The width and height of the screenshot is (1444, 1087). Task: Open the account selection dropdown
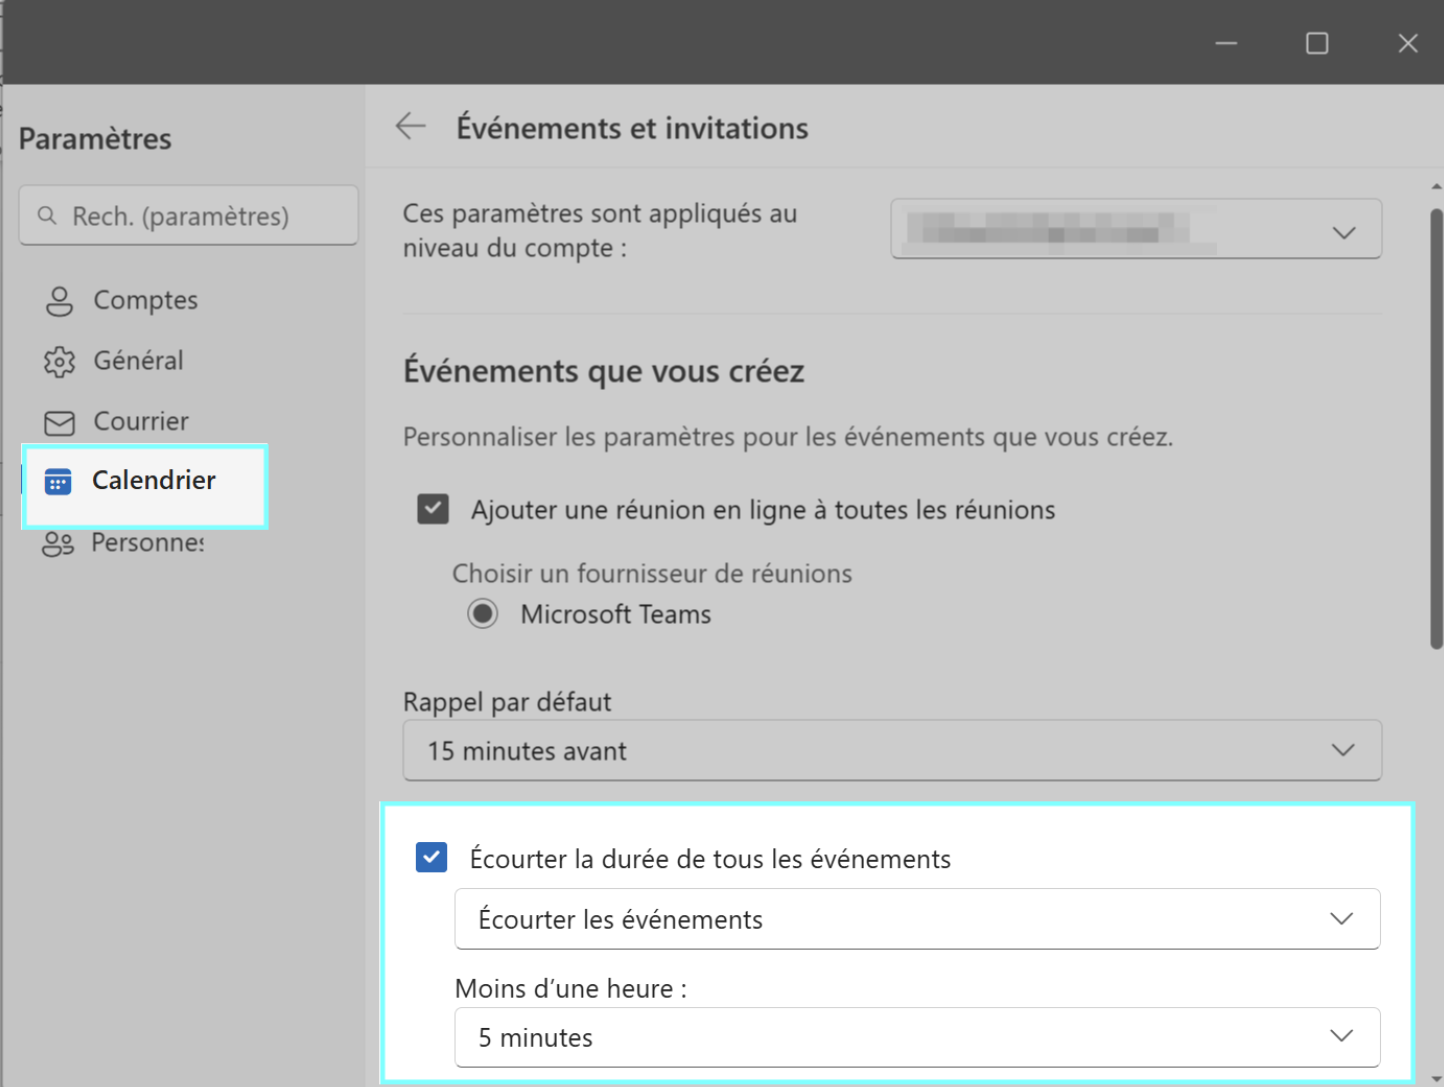point(1135,230)
